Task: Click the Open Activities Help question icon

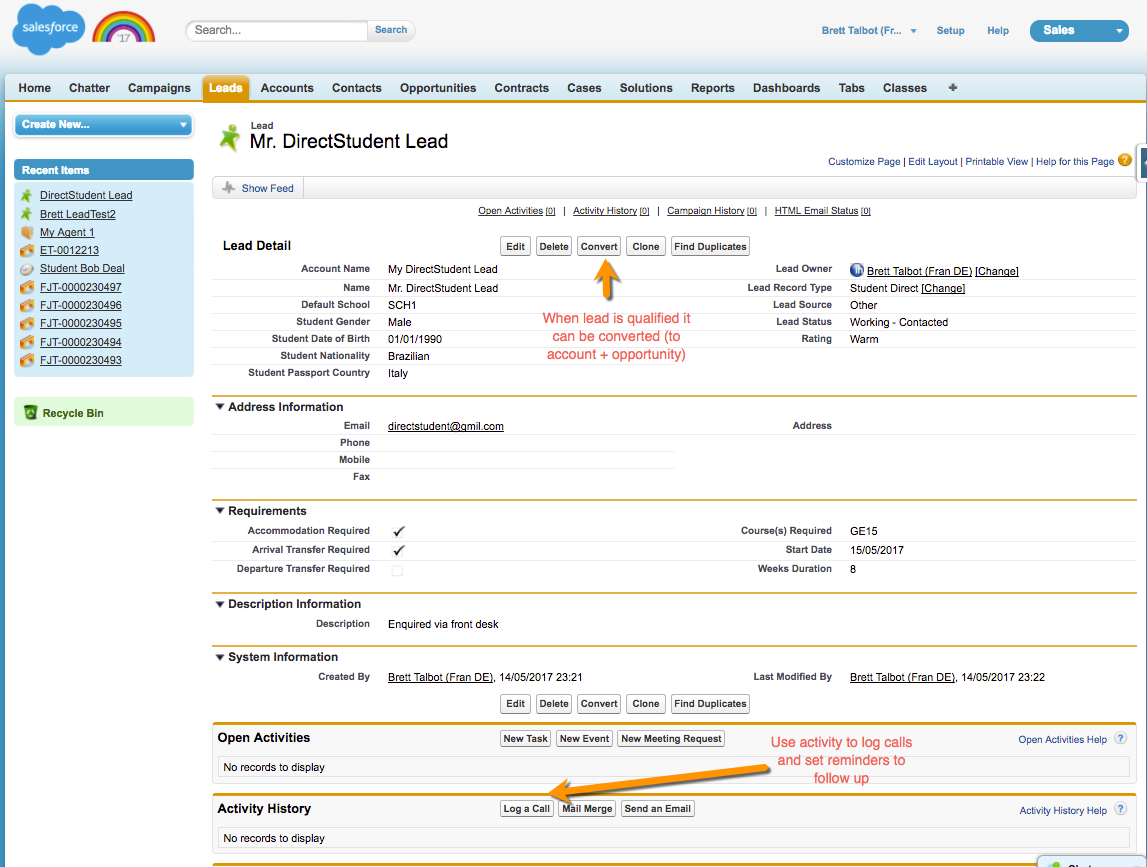Action: pyautogui.click(x=1120, y=739)
